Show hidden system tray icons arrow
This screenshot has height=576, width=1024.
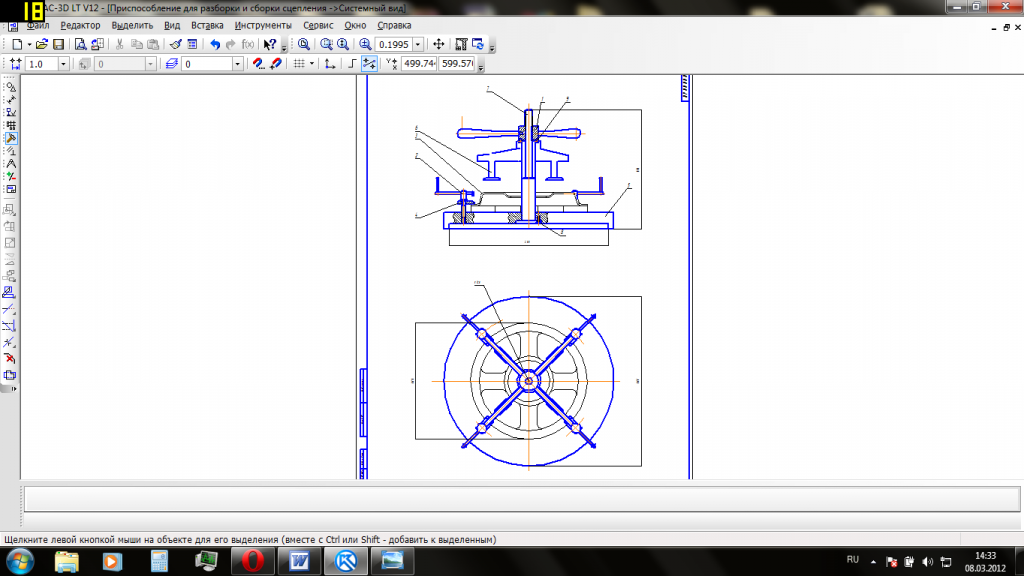(873, 562)
